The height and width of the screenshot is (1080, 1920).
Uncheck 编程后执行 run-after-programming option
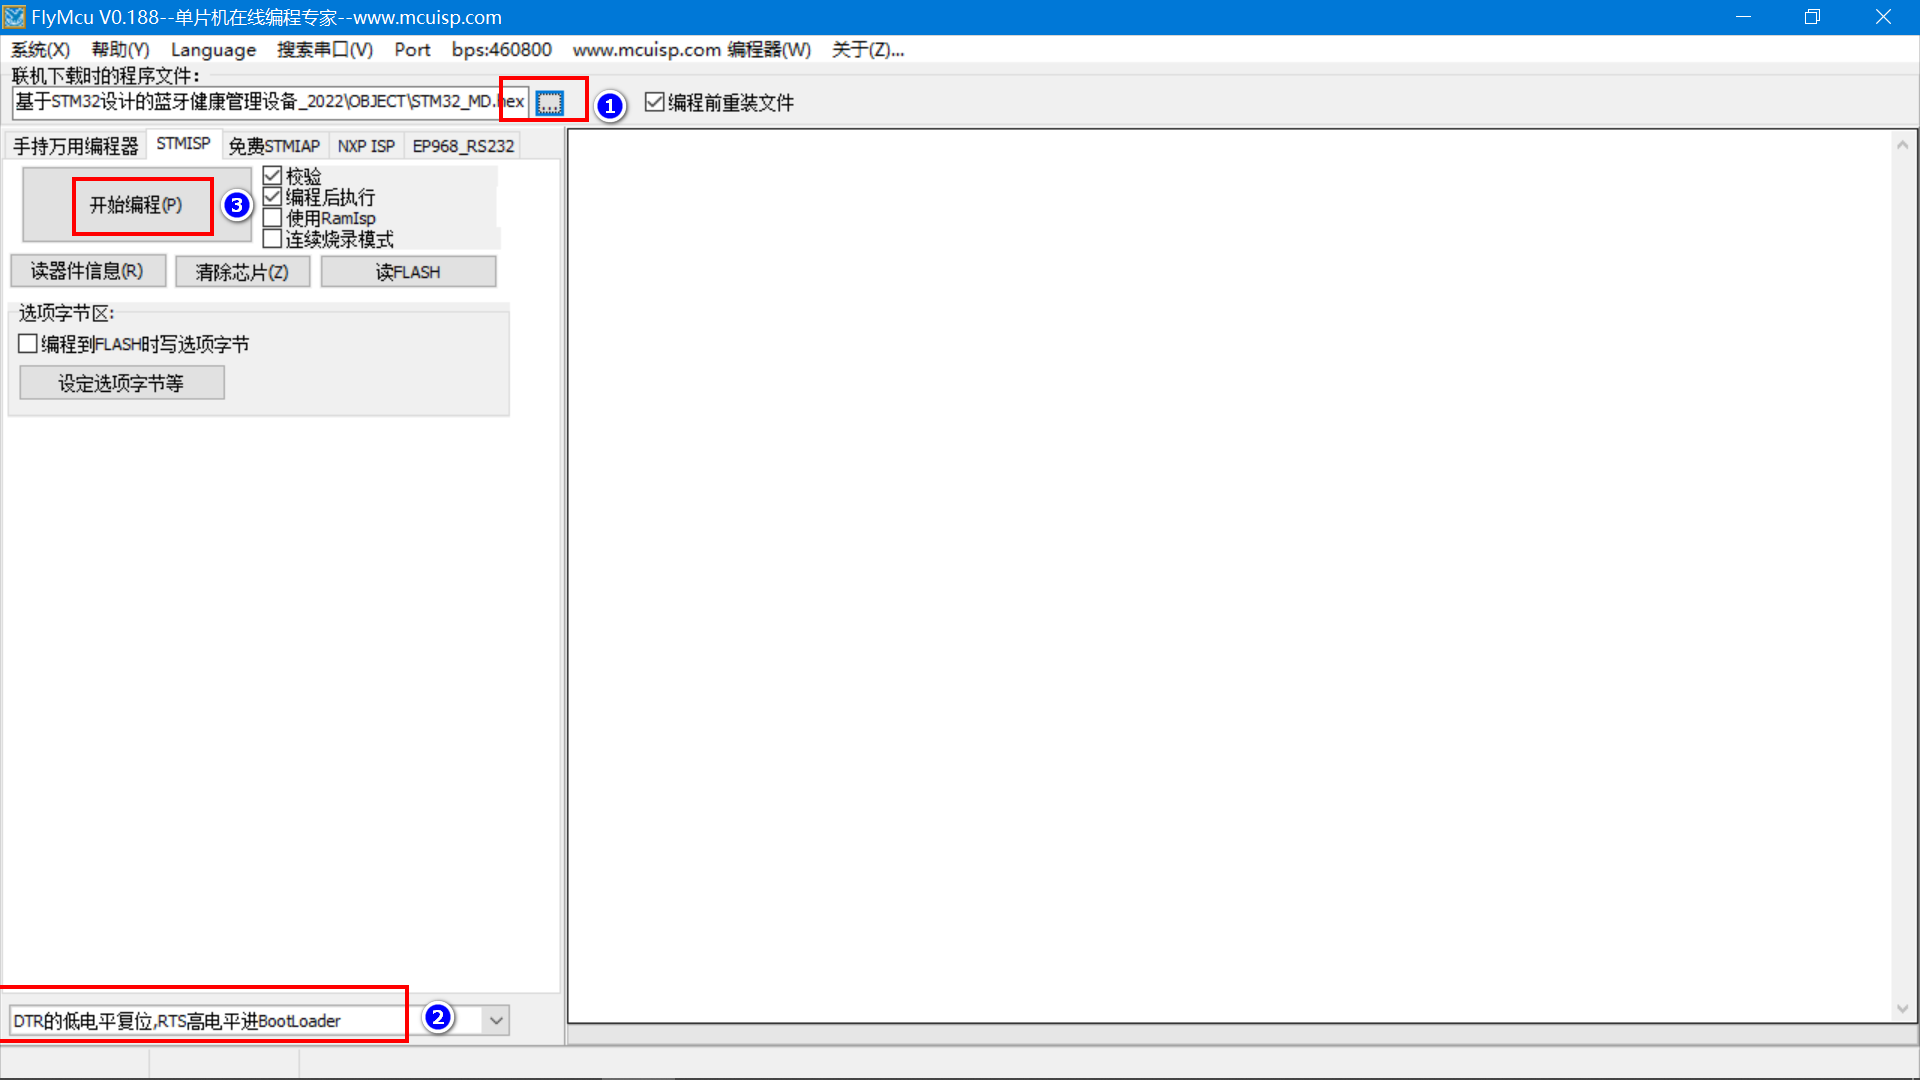tap(273, 196)
